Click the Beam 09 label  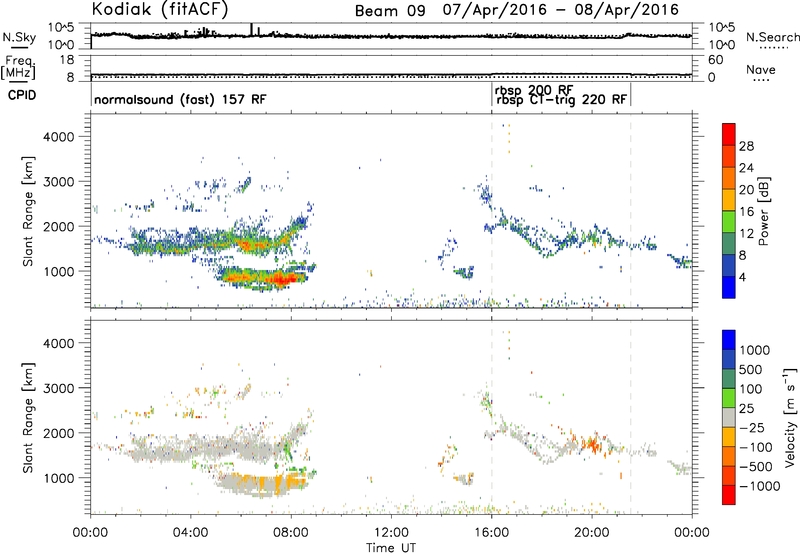click(x=390, y=11)
